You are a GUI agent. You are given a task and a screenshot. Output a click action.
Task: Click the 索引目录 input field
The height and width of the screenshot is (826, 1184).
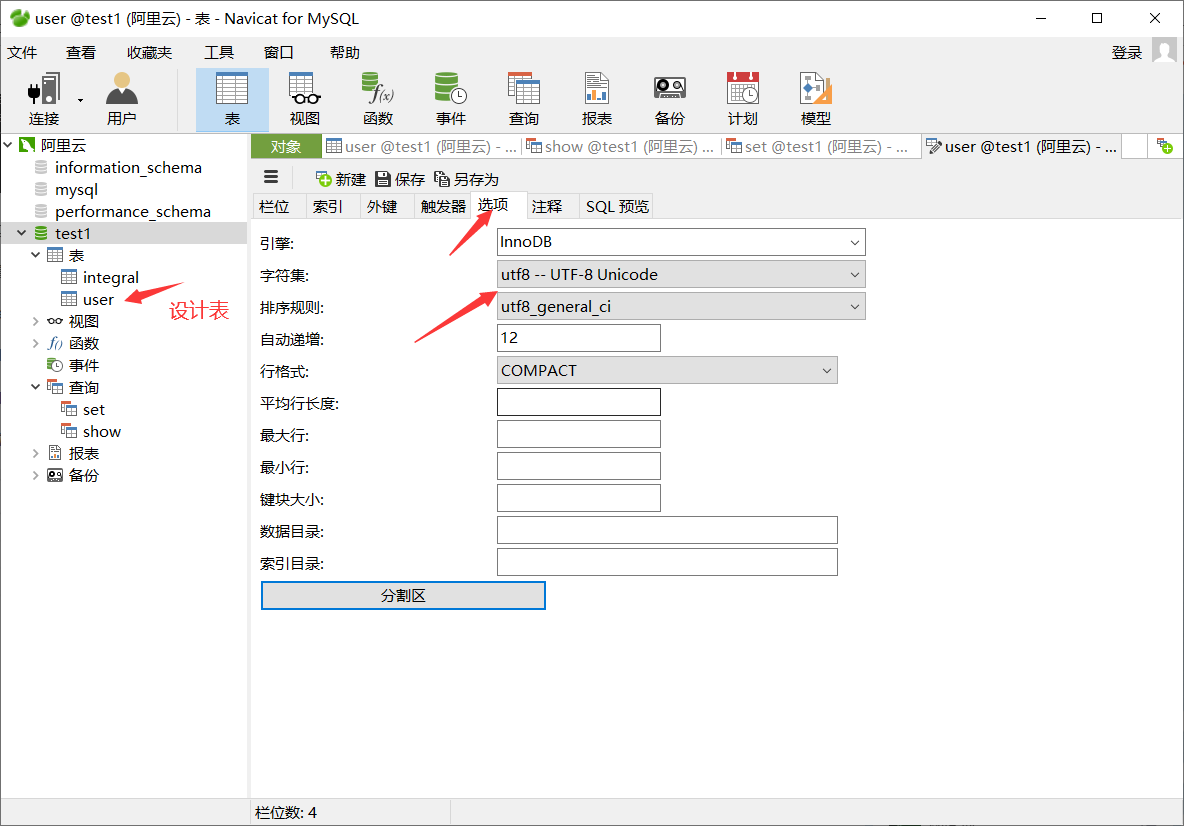(668, 562)
